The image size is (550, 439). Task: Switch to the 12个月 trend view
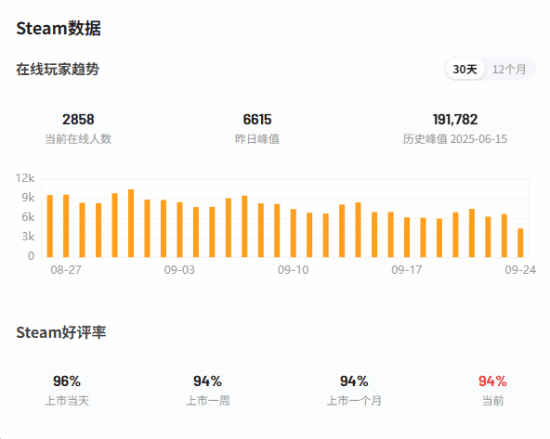click(x=509, y=69)
